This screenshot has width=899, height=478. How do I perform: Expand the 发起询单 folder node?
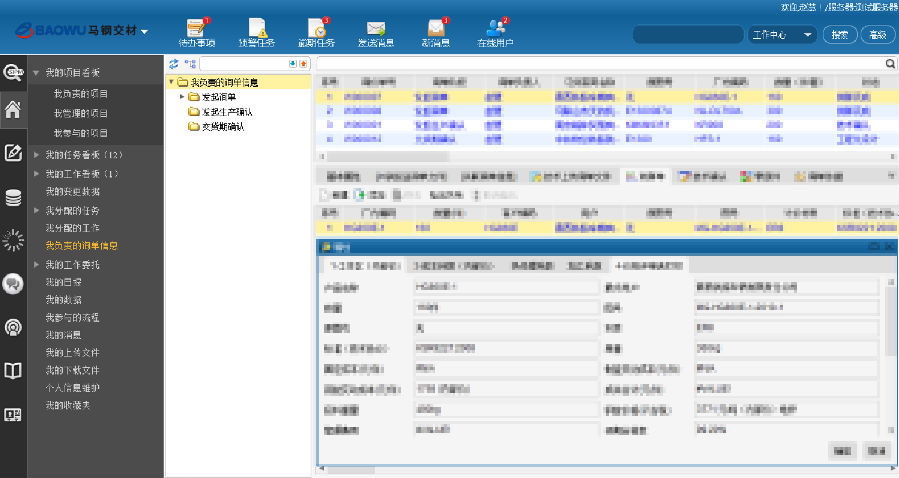click(182, 97)
